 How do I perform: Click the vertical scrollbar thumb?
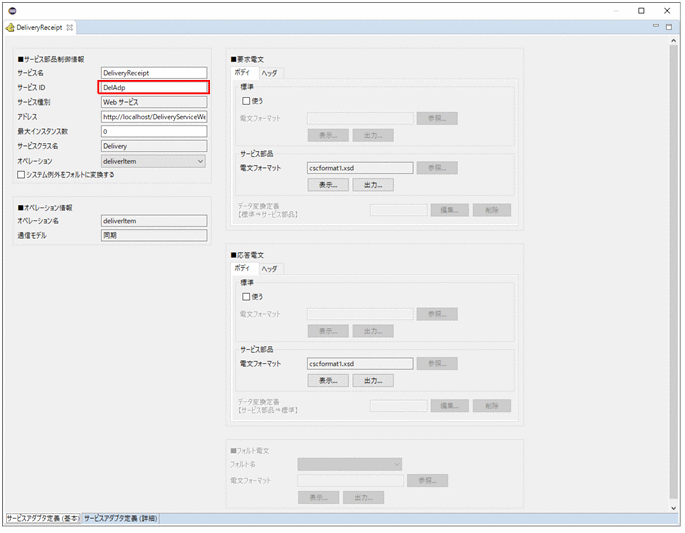pos(673,271)
